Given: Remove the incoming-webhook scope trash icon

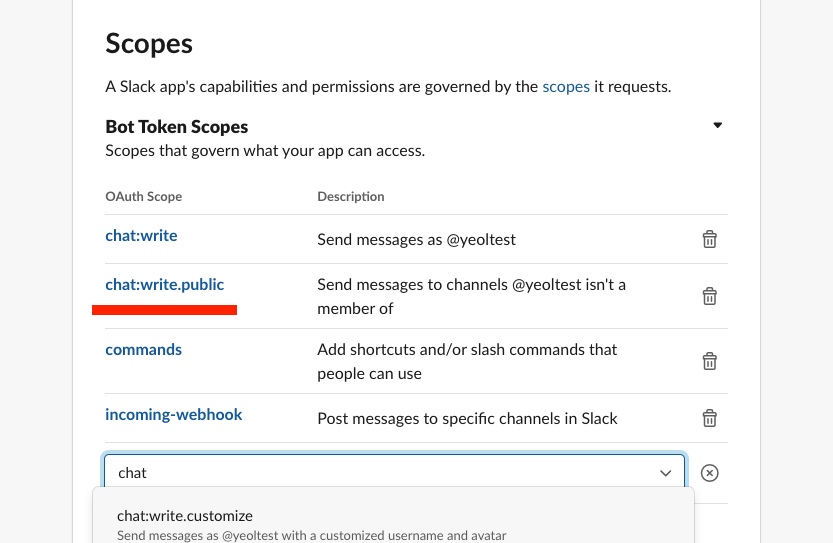Looking at the screenshot, I should tap(709, 418).
